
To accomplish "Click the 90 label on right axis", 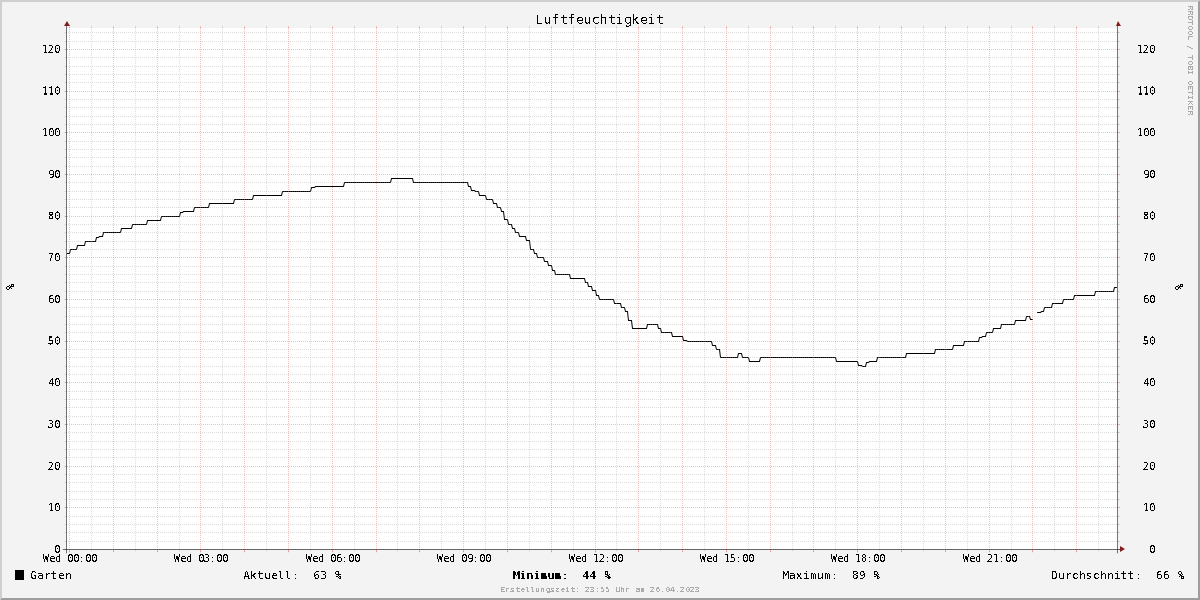I will coord(1150,174).
